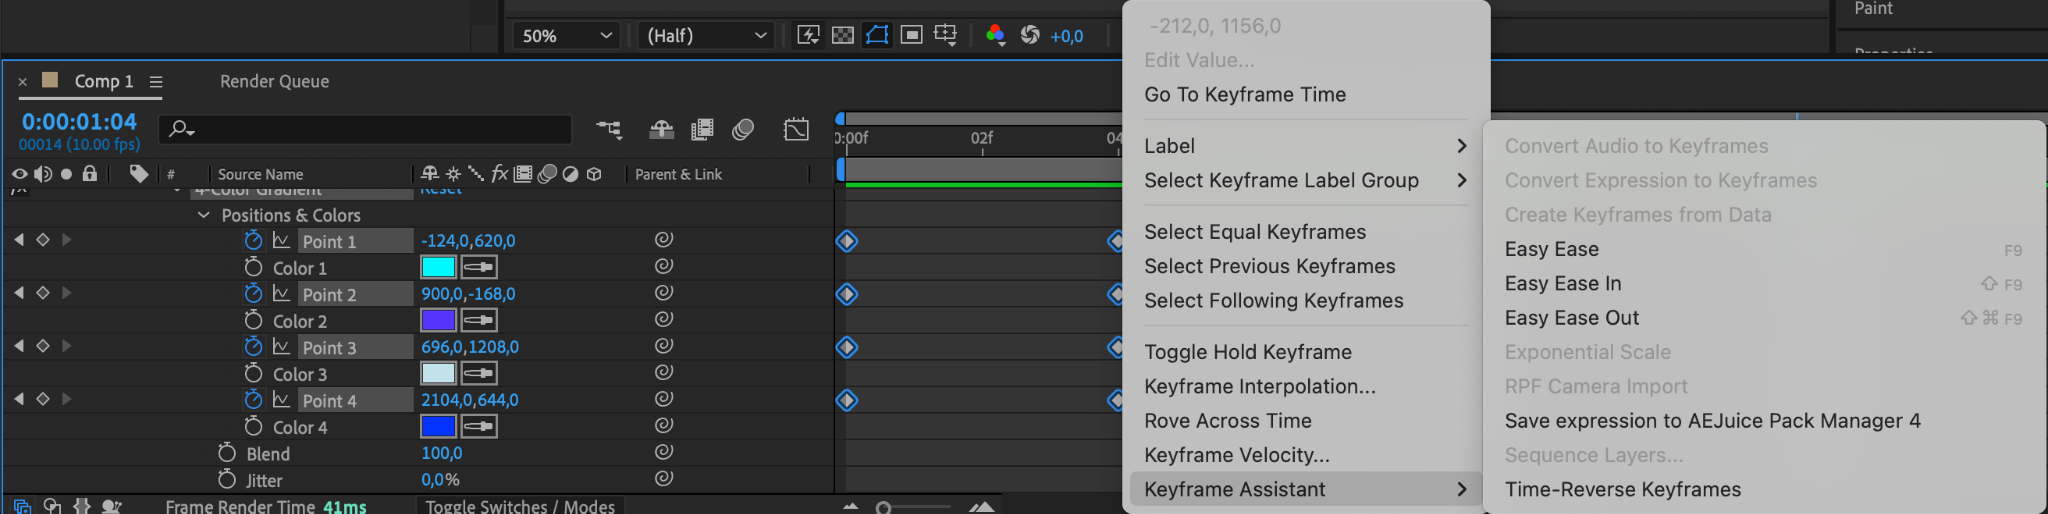Open the 50% magnification dropdown
2048x514 pixels.
coord(565,35)
